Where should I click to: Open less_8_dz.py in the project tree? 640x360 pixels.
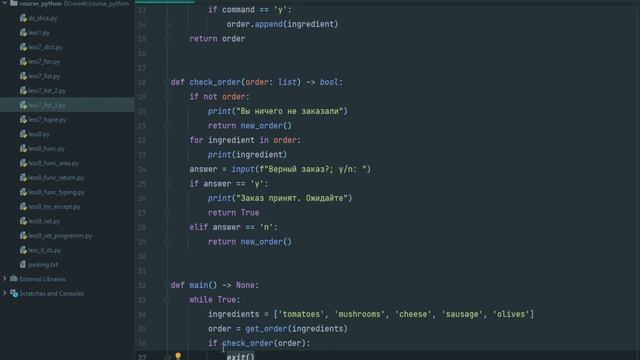tap(44, 250)
